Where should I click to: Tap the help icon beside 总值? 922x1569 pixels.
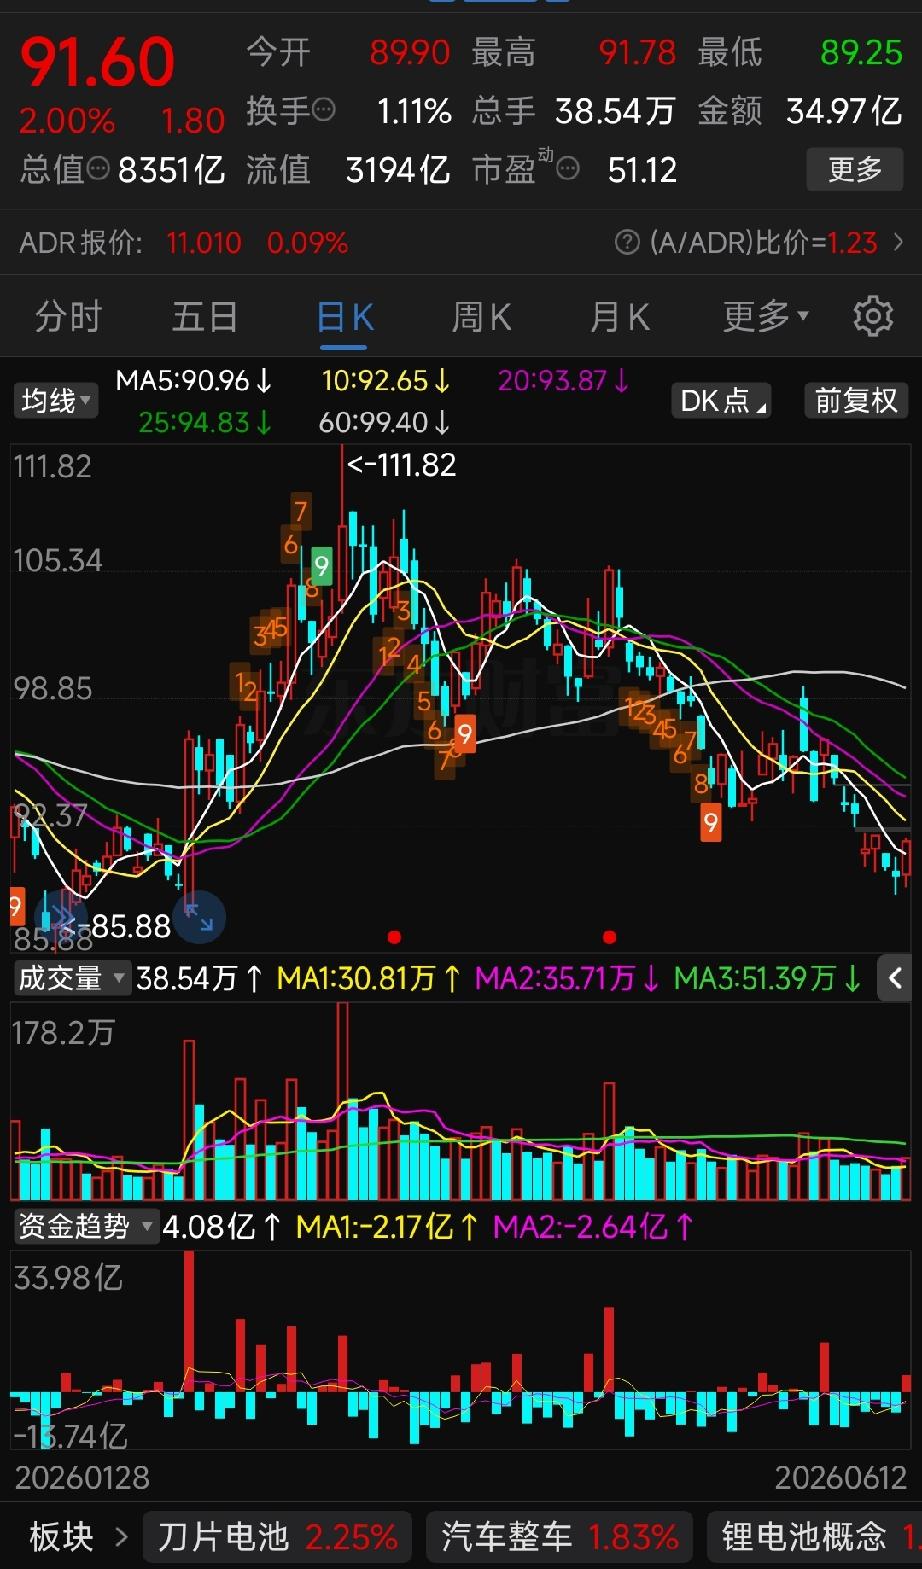[x=97, y=169]
